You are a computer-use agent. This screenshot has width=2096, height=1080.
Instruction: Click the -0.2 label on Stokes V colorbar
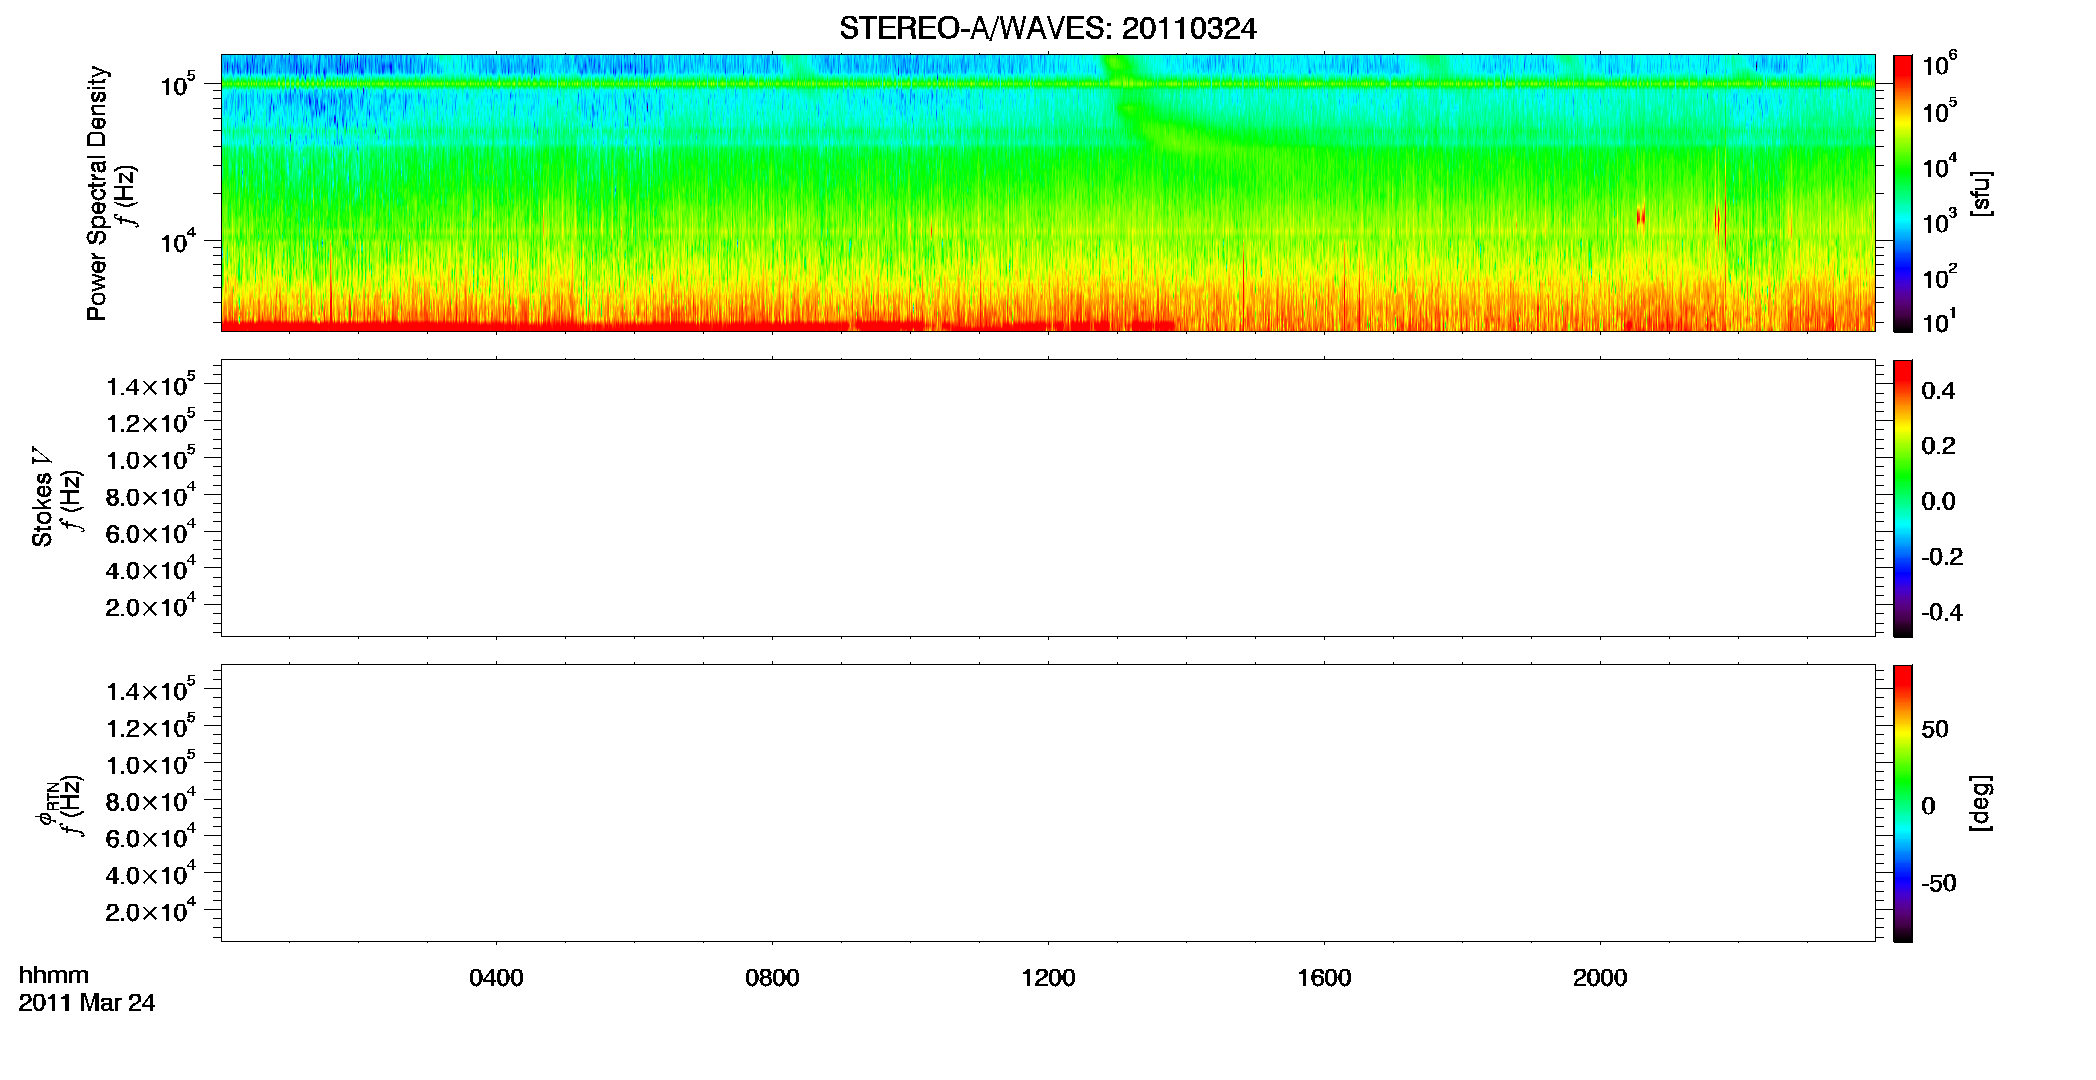pyautogui.click(x=1942, y=557)
